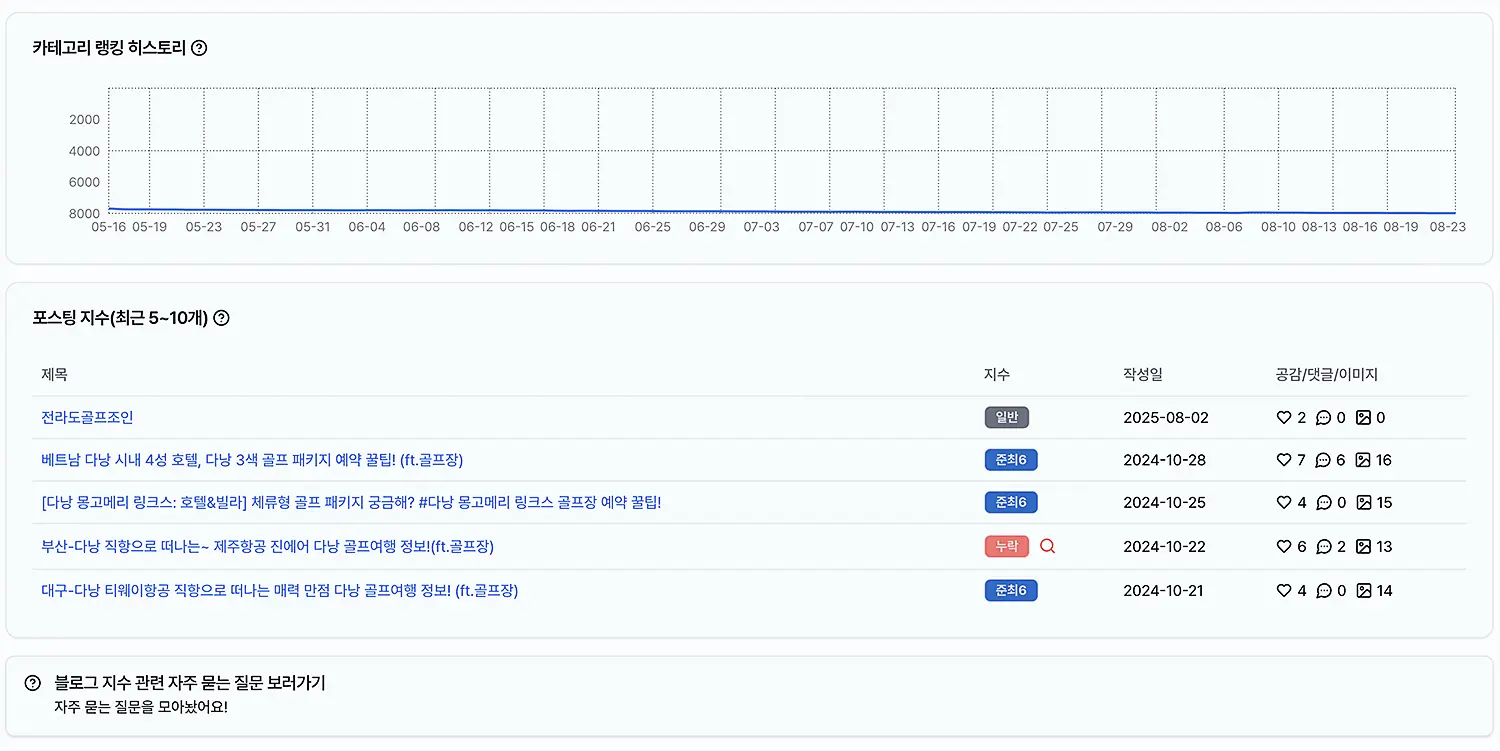Click help icon next to 포스팅 지수 heading
1500x751 pixels.
(x=222, y=319)
